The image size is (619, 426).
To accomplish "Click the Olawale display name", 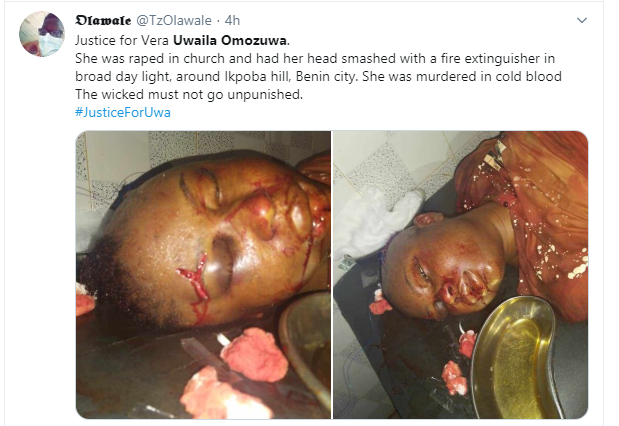I will pos(103,21).
